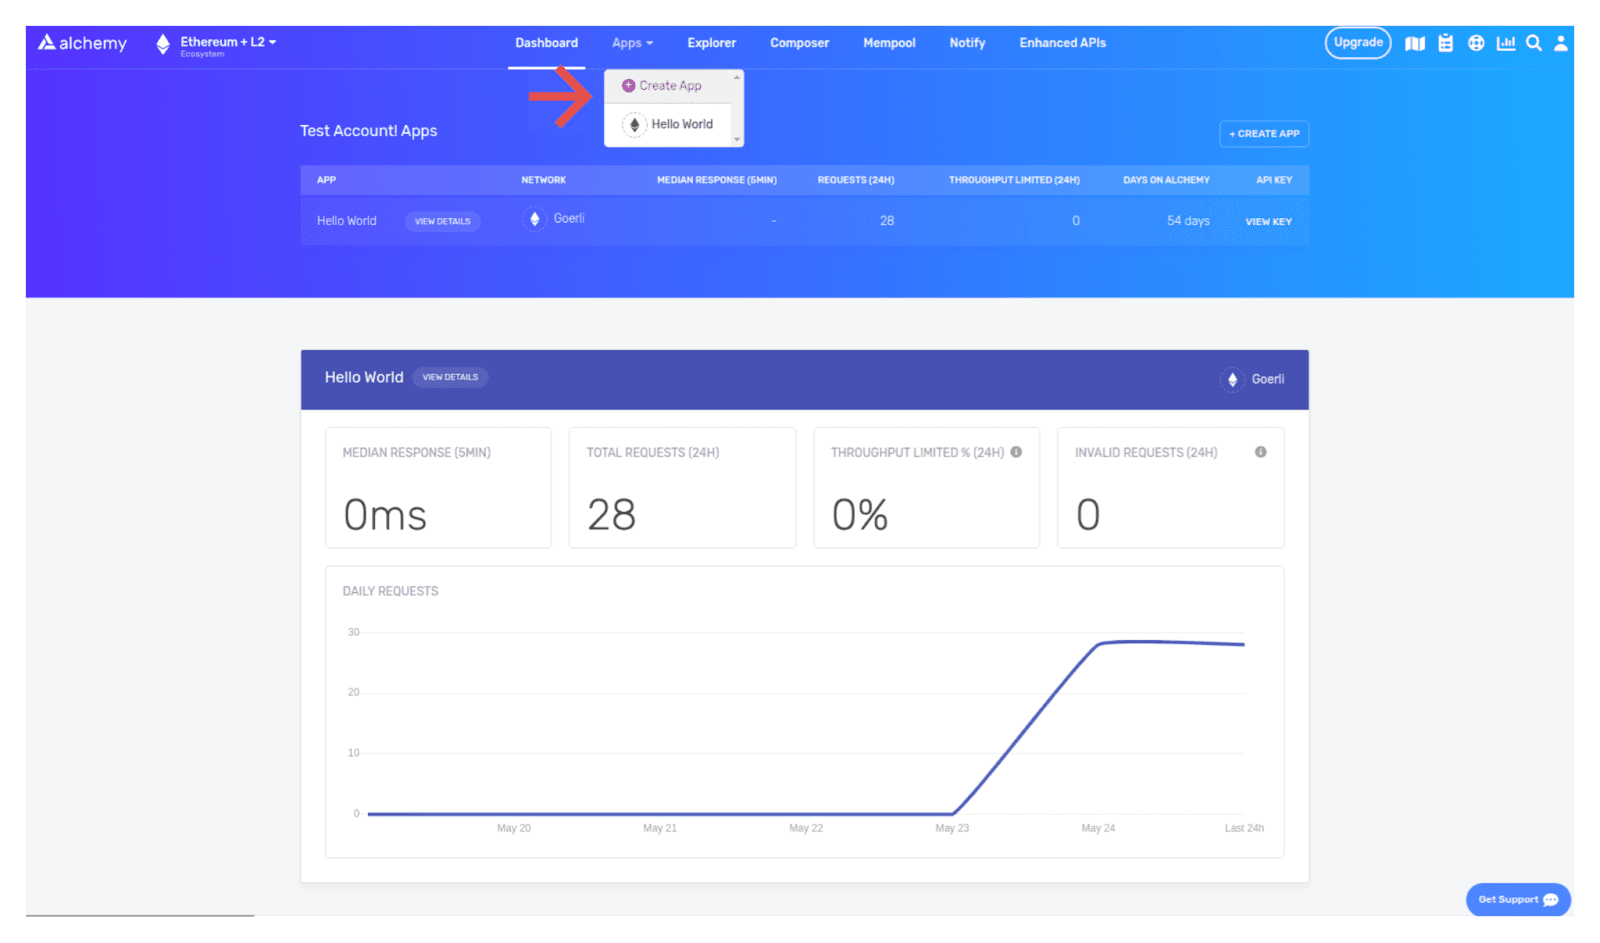This screenshot has height=943, width=1600.
Task: Open the clipboard checklist icon
Action: point(1445,43)
